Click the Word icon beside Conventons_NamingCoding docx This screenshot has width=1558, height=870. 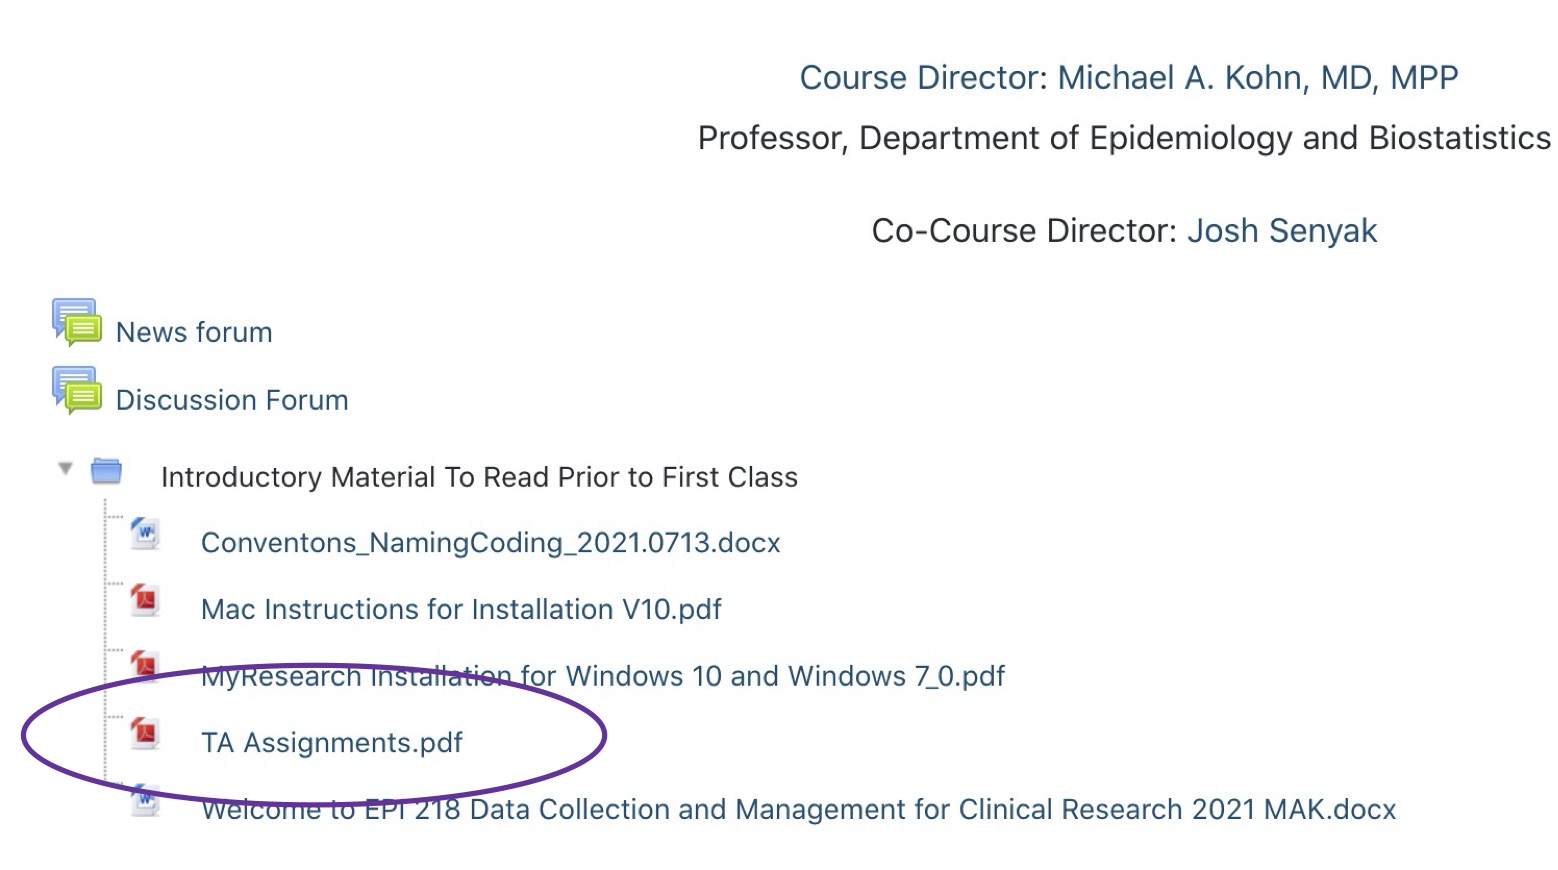[145, 534]
